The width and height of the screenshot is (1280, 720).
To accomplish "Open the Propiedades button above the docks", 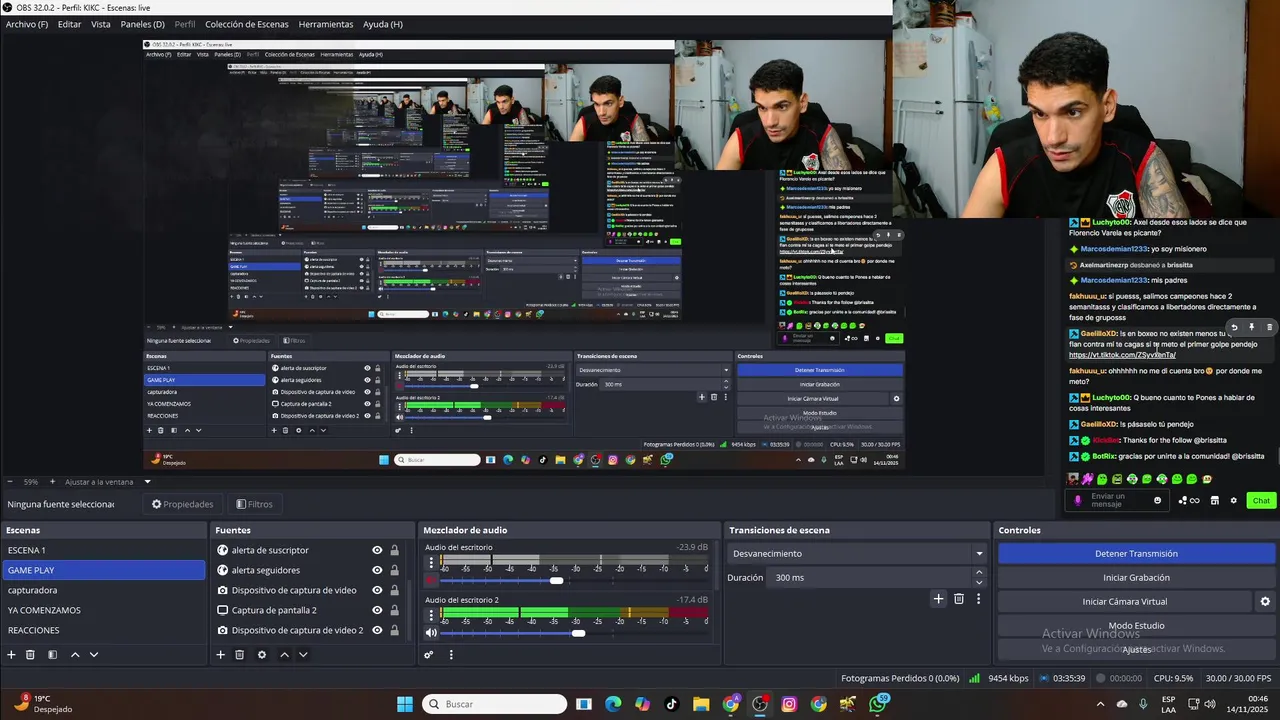I will pyautogui.click(x=182, y=504).
